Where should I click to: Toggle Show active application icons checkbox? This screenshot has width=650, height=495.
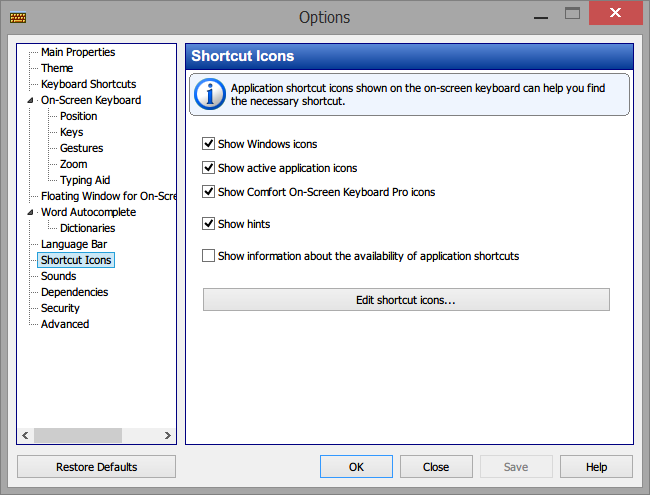[x=208, y=168]
